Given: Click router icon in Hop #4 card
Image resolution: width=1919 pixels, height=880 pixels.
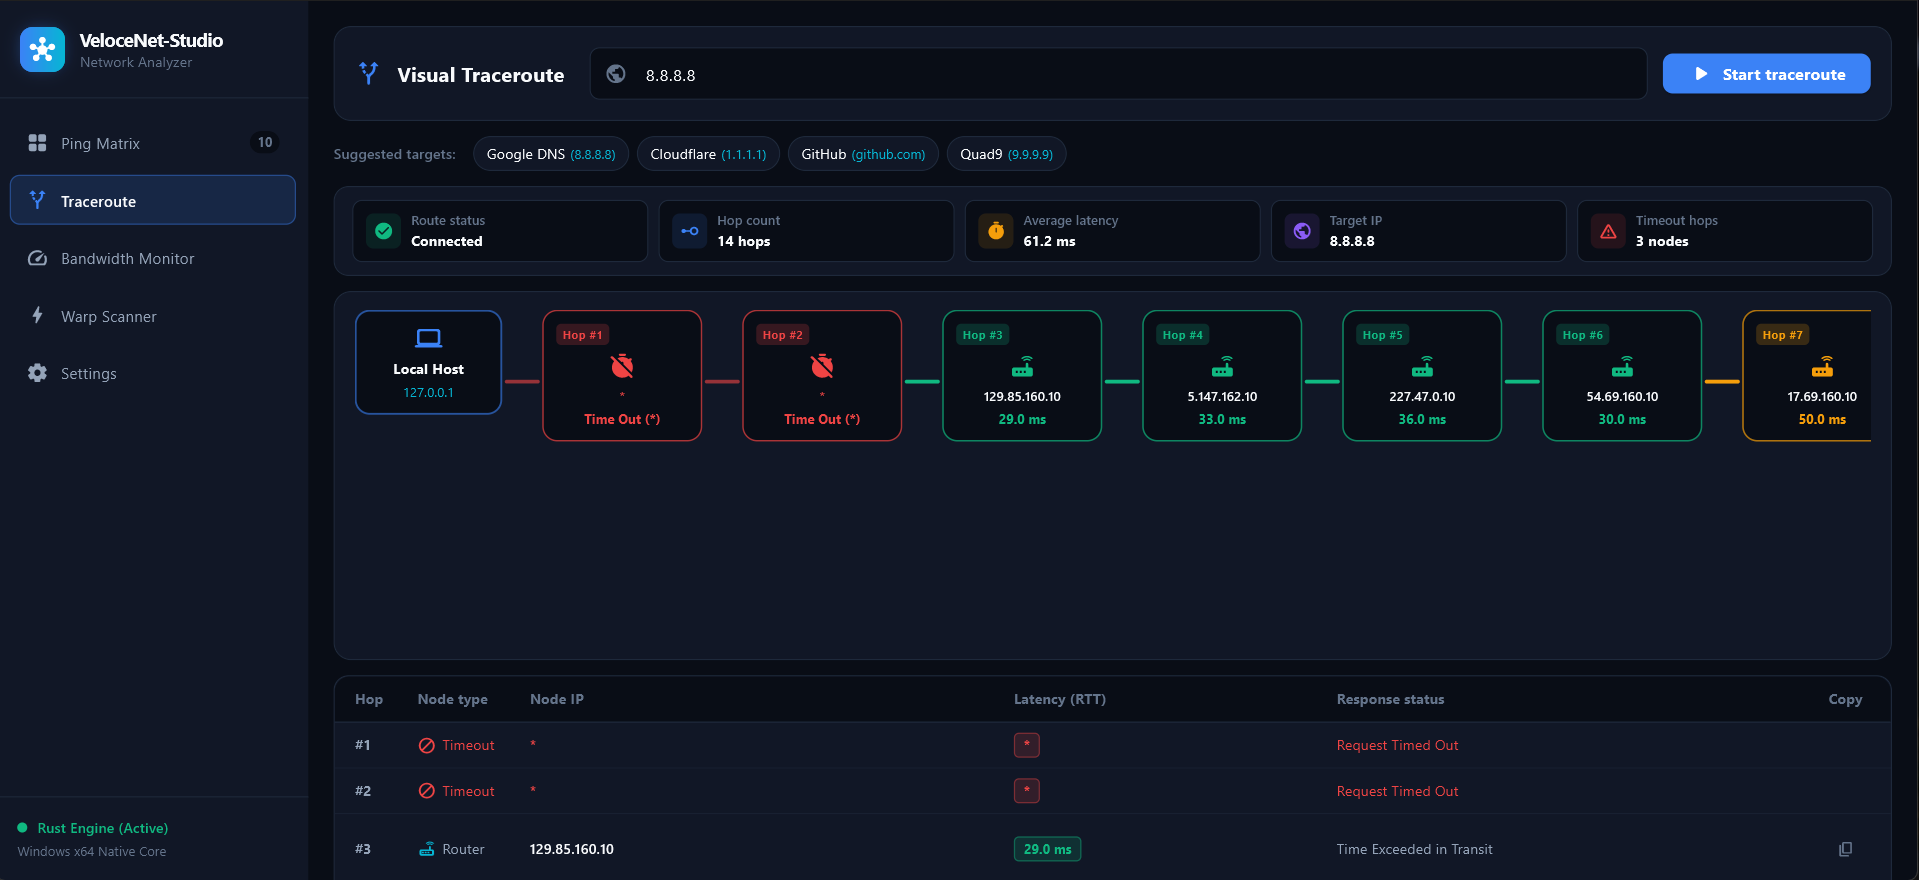Looking at the screenshot, I should coord(1222,366).
